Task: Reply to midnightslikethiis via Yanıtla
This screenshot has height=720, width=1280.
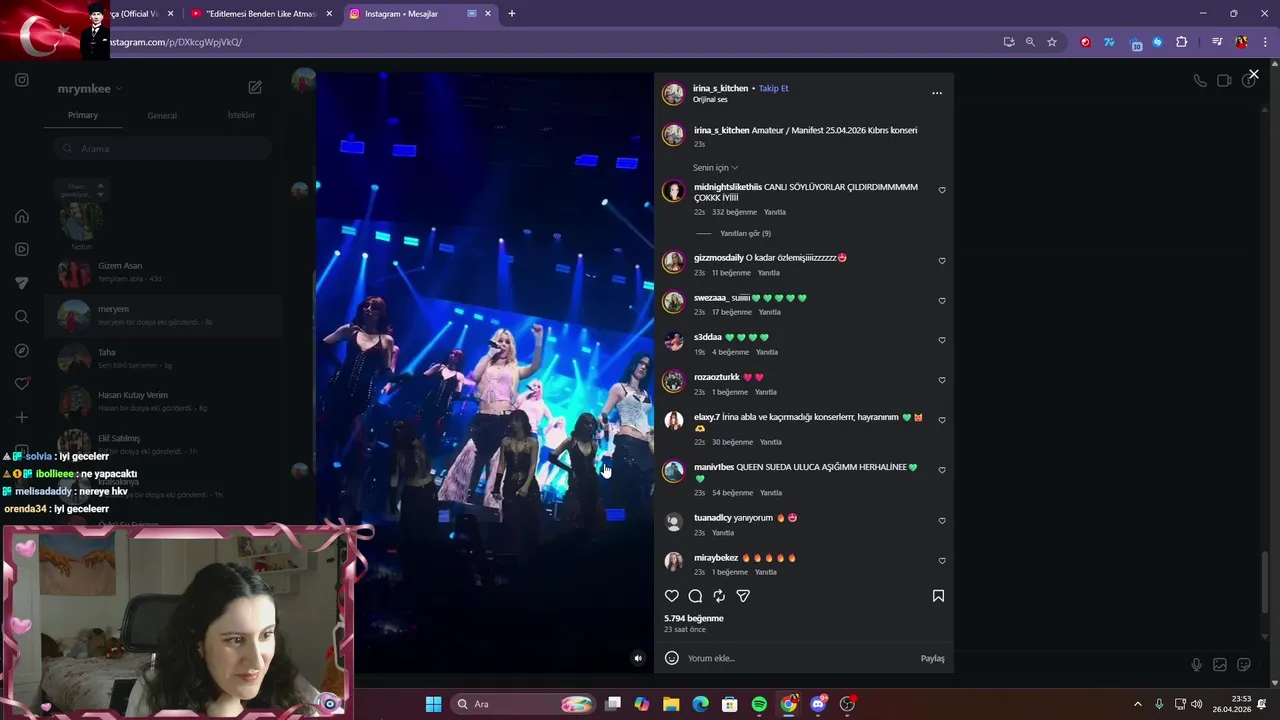Action: [x=775, y=212]
